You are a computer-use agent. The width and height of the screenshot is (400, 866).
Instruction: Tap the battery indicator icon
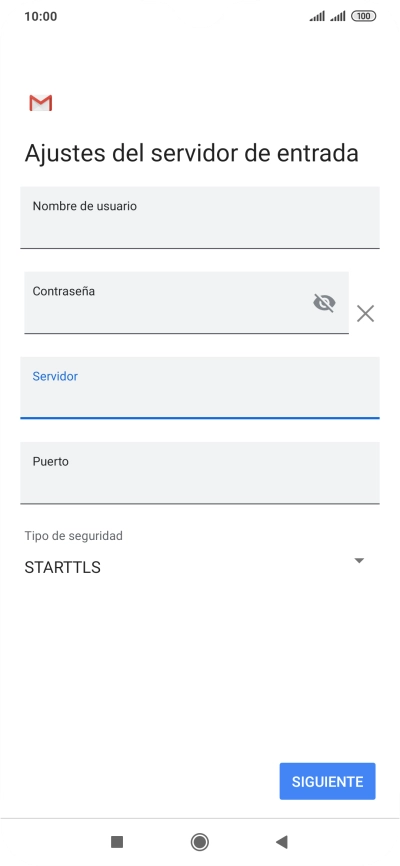click(x=364, y=16)
